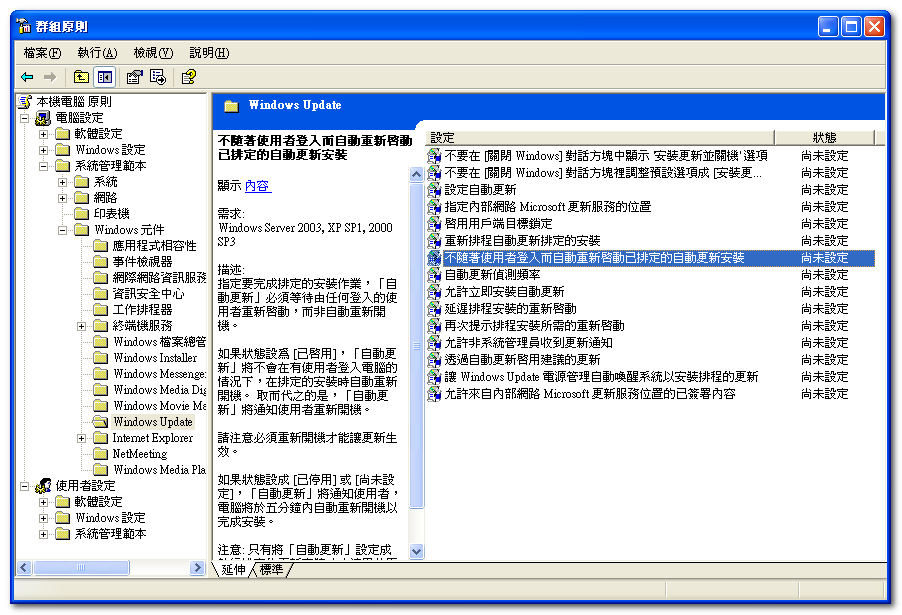Select 網際網路資訊服務 in the tree
The width and height of the screenshot is (902, 615).
coord(159,278)
